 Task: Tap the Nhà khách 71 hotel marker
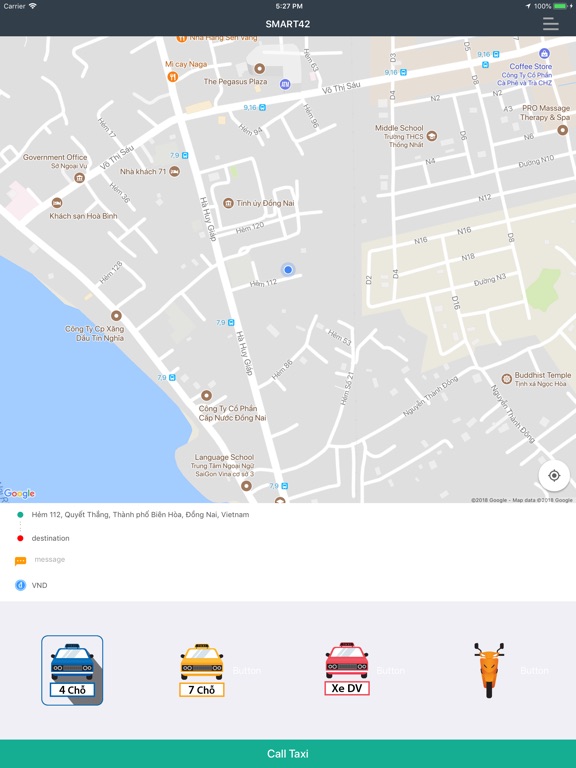[x=174, y=171]
